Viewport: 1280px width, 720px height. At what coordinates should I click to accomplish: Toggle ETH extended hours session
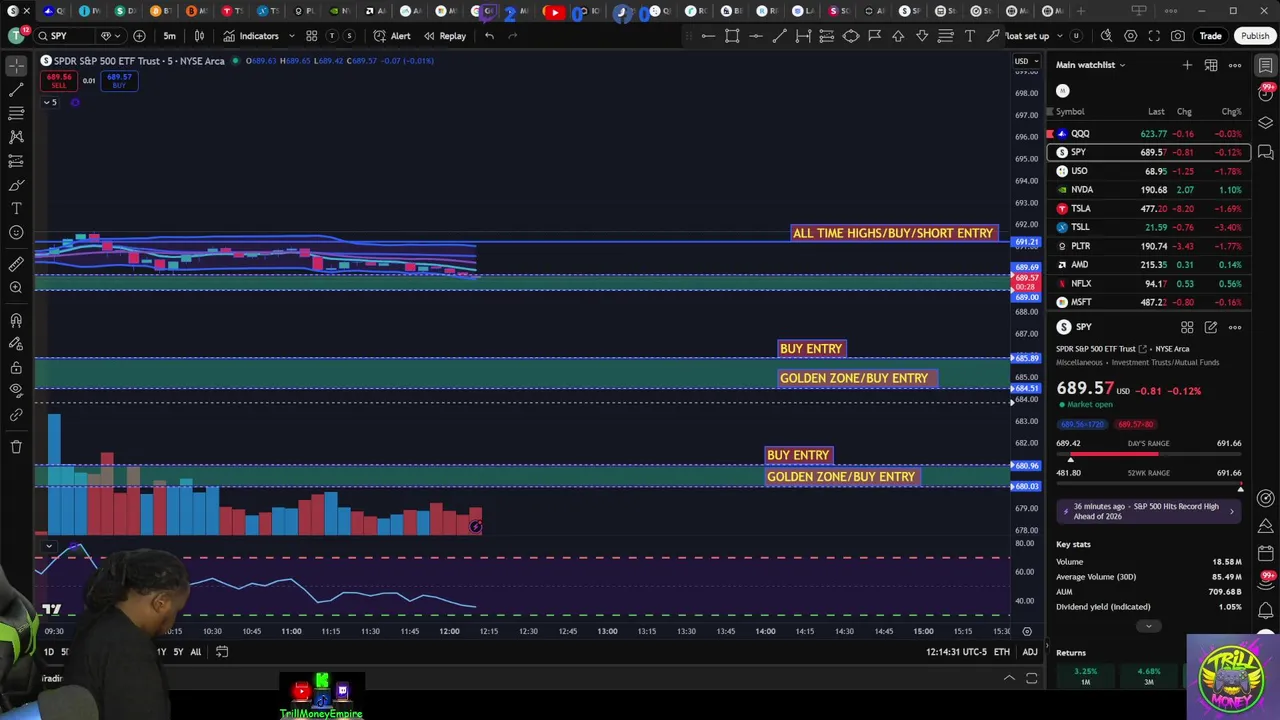coord(1001,652)
